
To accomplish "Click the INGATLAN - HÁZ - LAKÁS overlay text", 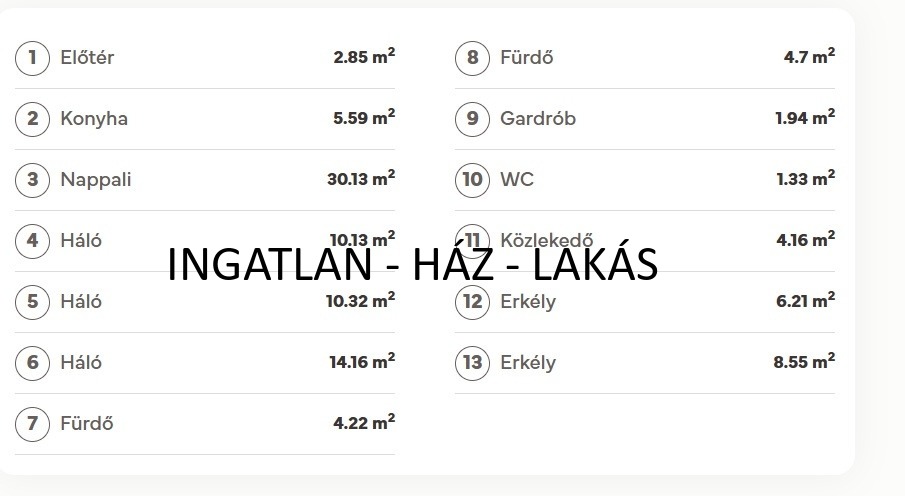I will pyautogui.click(x=412, y=264).
